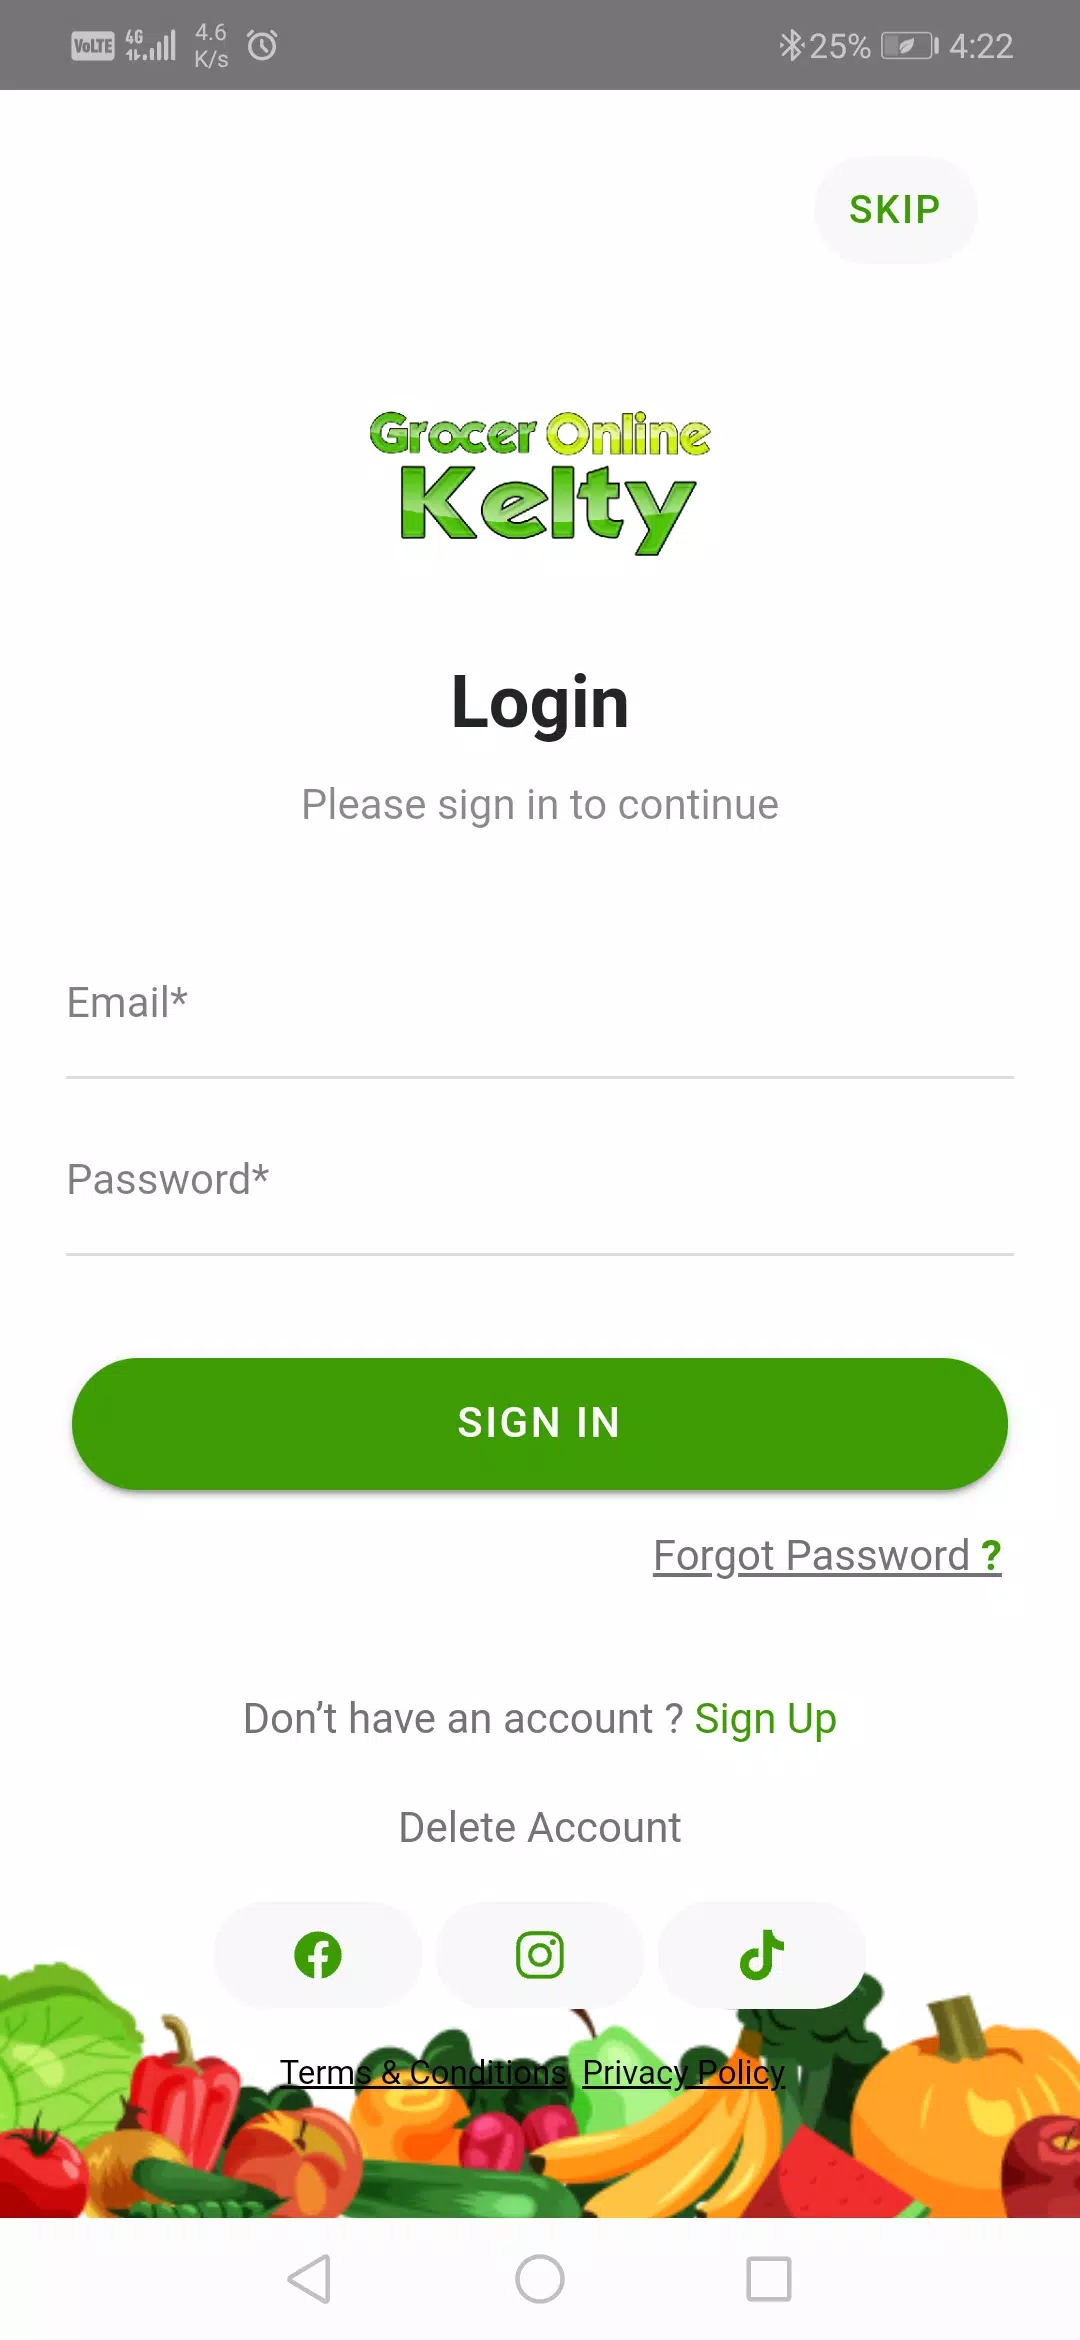Tap the recent apps square icon
1080x2340 pixels.
[769, 2279]
